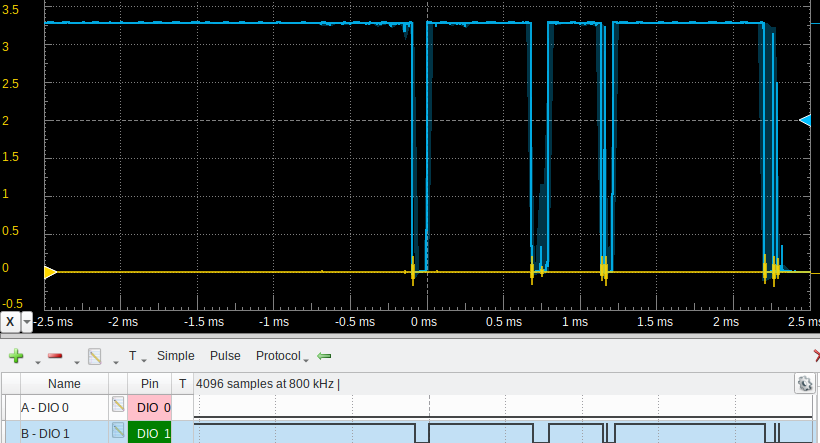This screenshot has height=443, width=820.
Task: Click the edit icon on the B - DIO 1 row
Action: point(118,430)
